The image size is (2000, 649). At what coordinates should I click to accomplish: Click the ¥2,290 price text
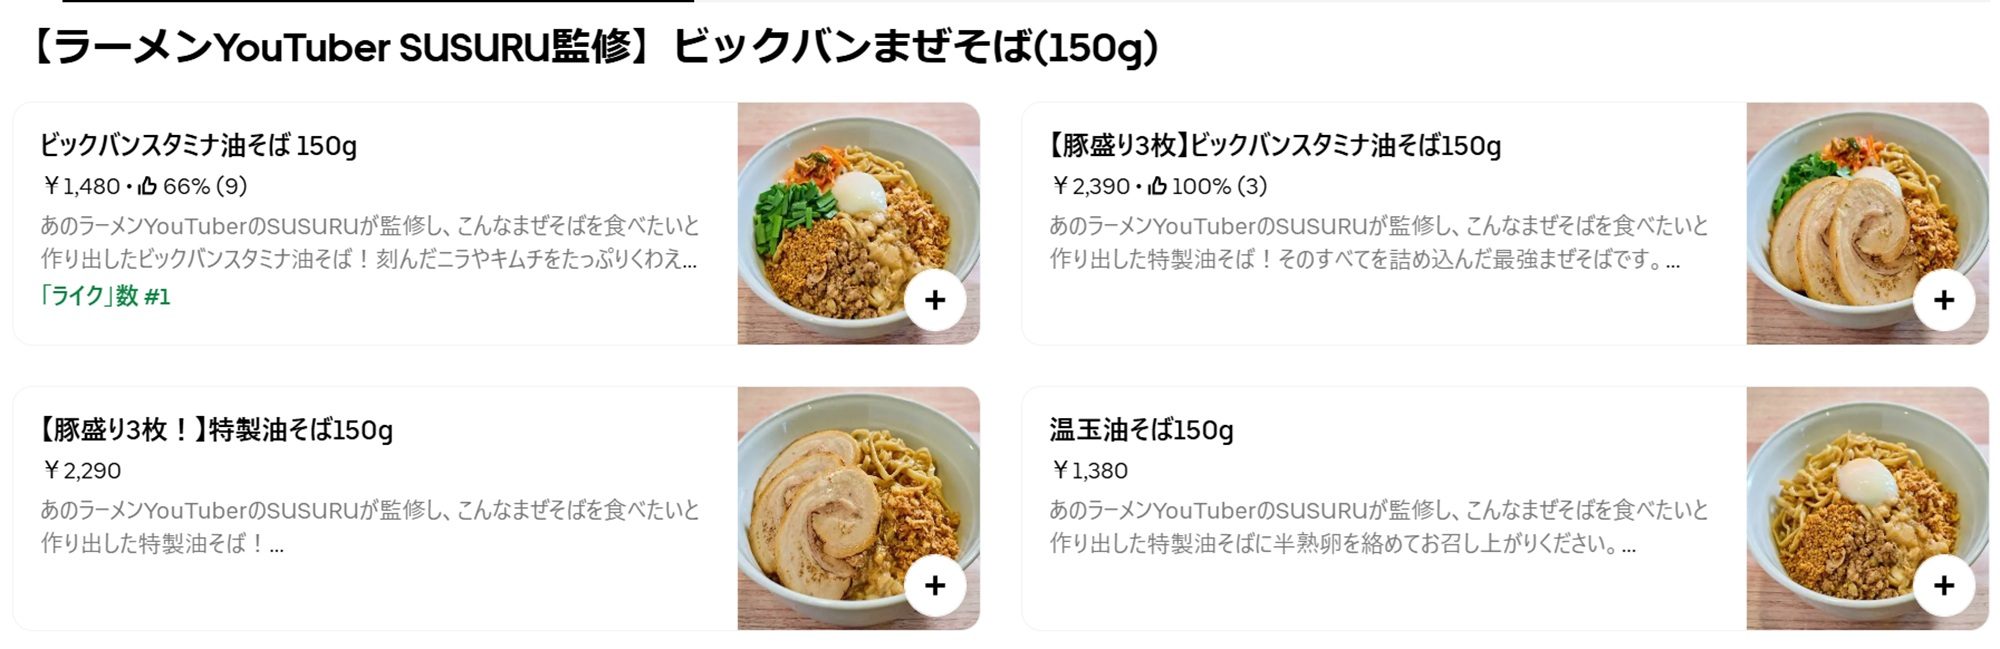point(81,470)
